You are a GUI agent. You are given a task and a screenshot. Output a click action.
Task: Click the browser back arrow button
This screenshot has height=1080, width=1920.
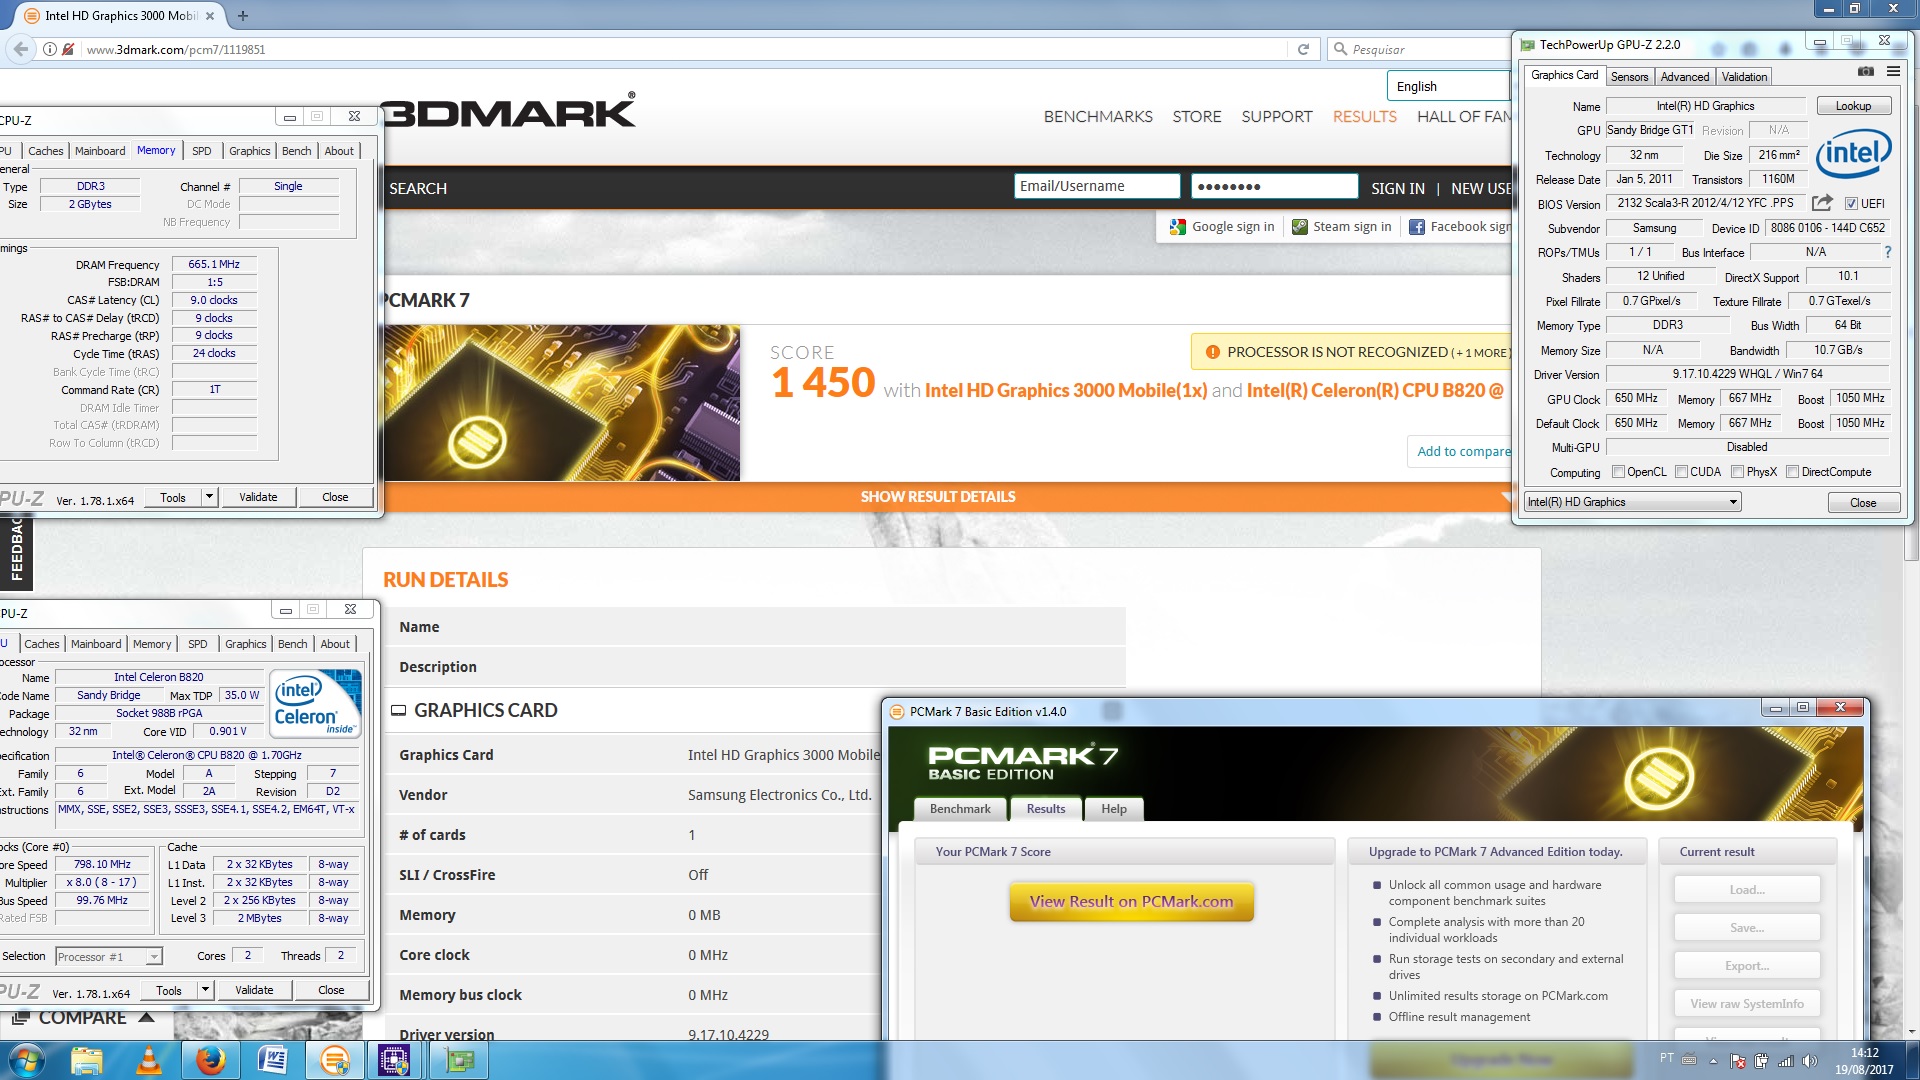(x=20, y=49)
